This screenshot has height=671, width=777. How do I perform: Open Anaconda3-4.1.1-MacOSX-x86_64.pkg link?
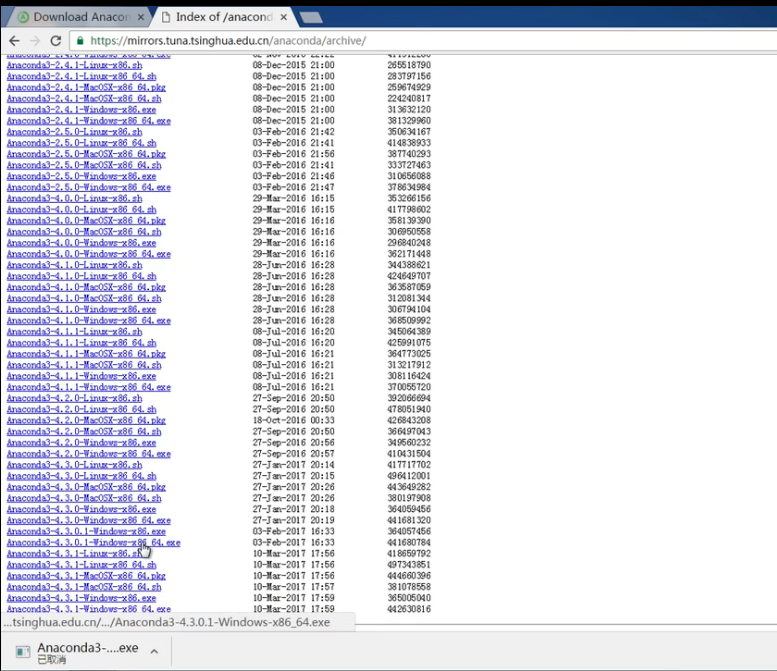point(86,354)
